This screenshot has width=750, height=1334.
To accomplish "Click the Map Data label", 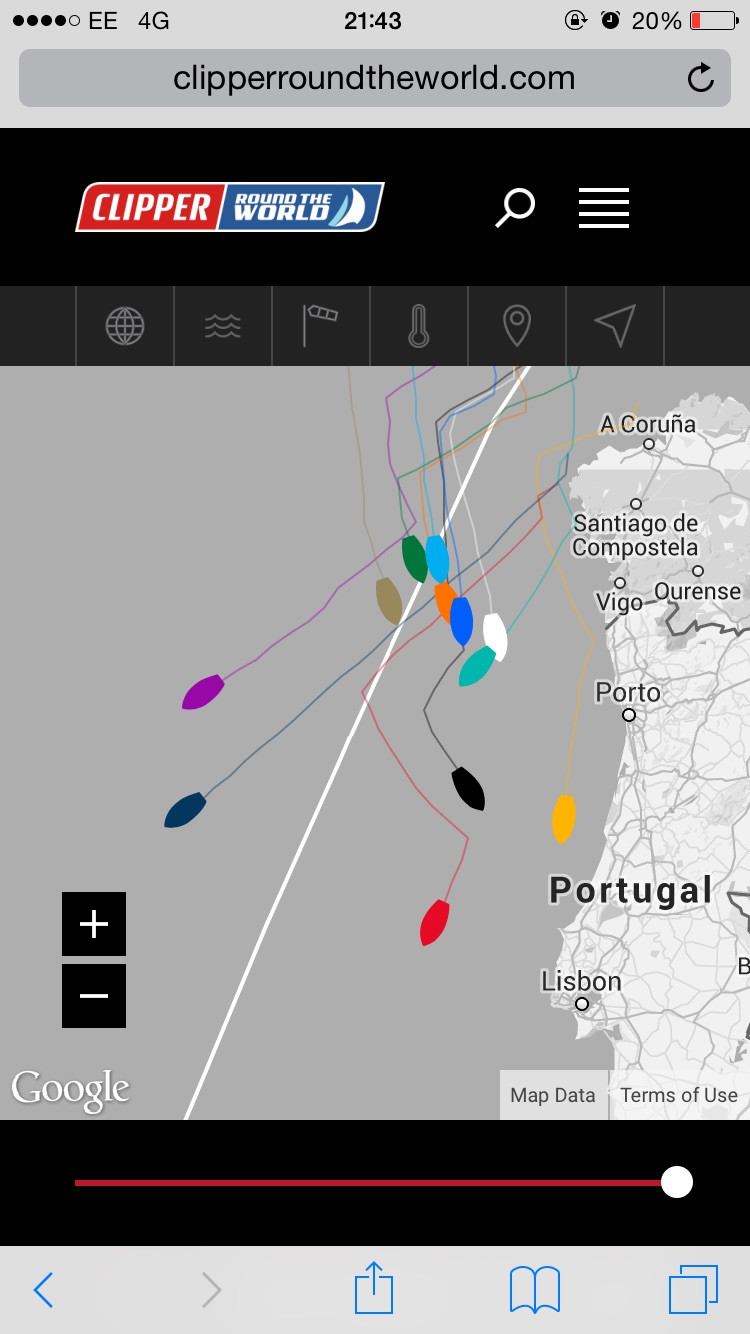I will (552, 1095).
